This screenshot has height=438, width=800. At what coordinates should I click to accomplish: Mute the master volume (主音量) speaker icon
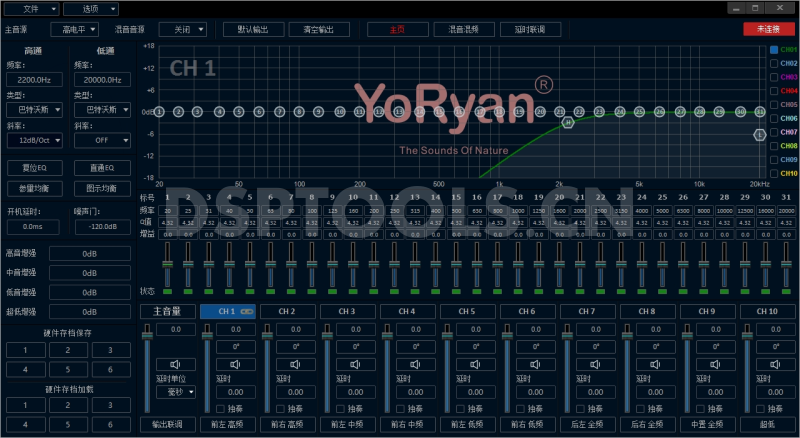click(x=176, y=364)
